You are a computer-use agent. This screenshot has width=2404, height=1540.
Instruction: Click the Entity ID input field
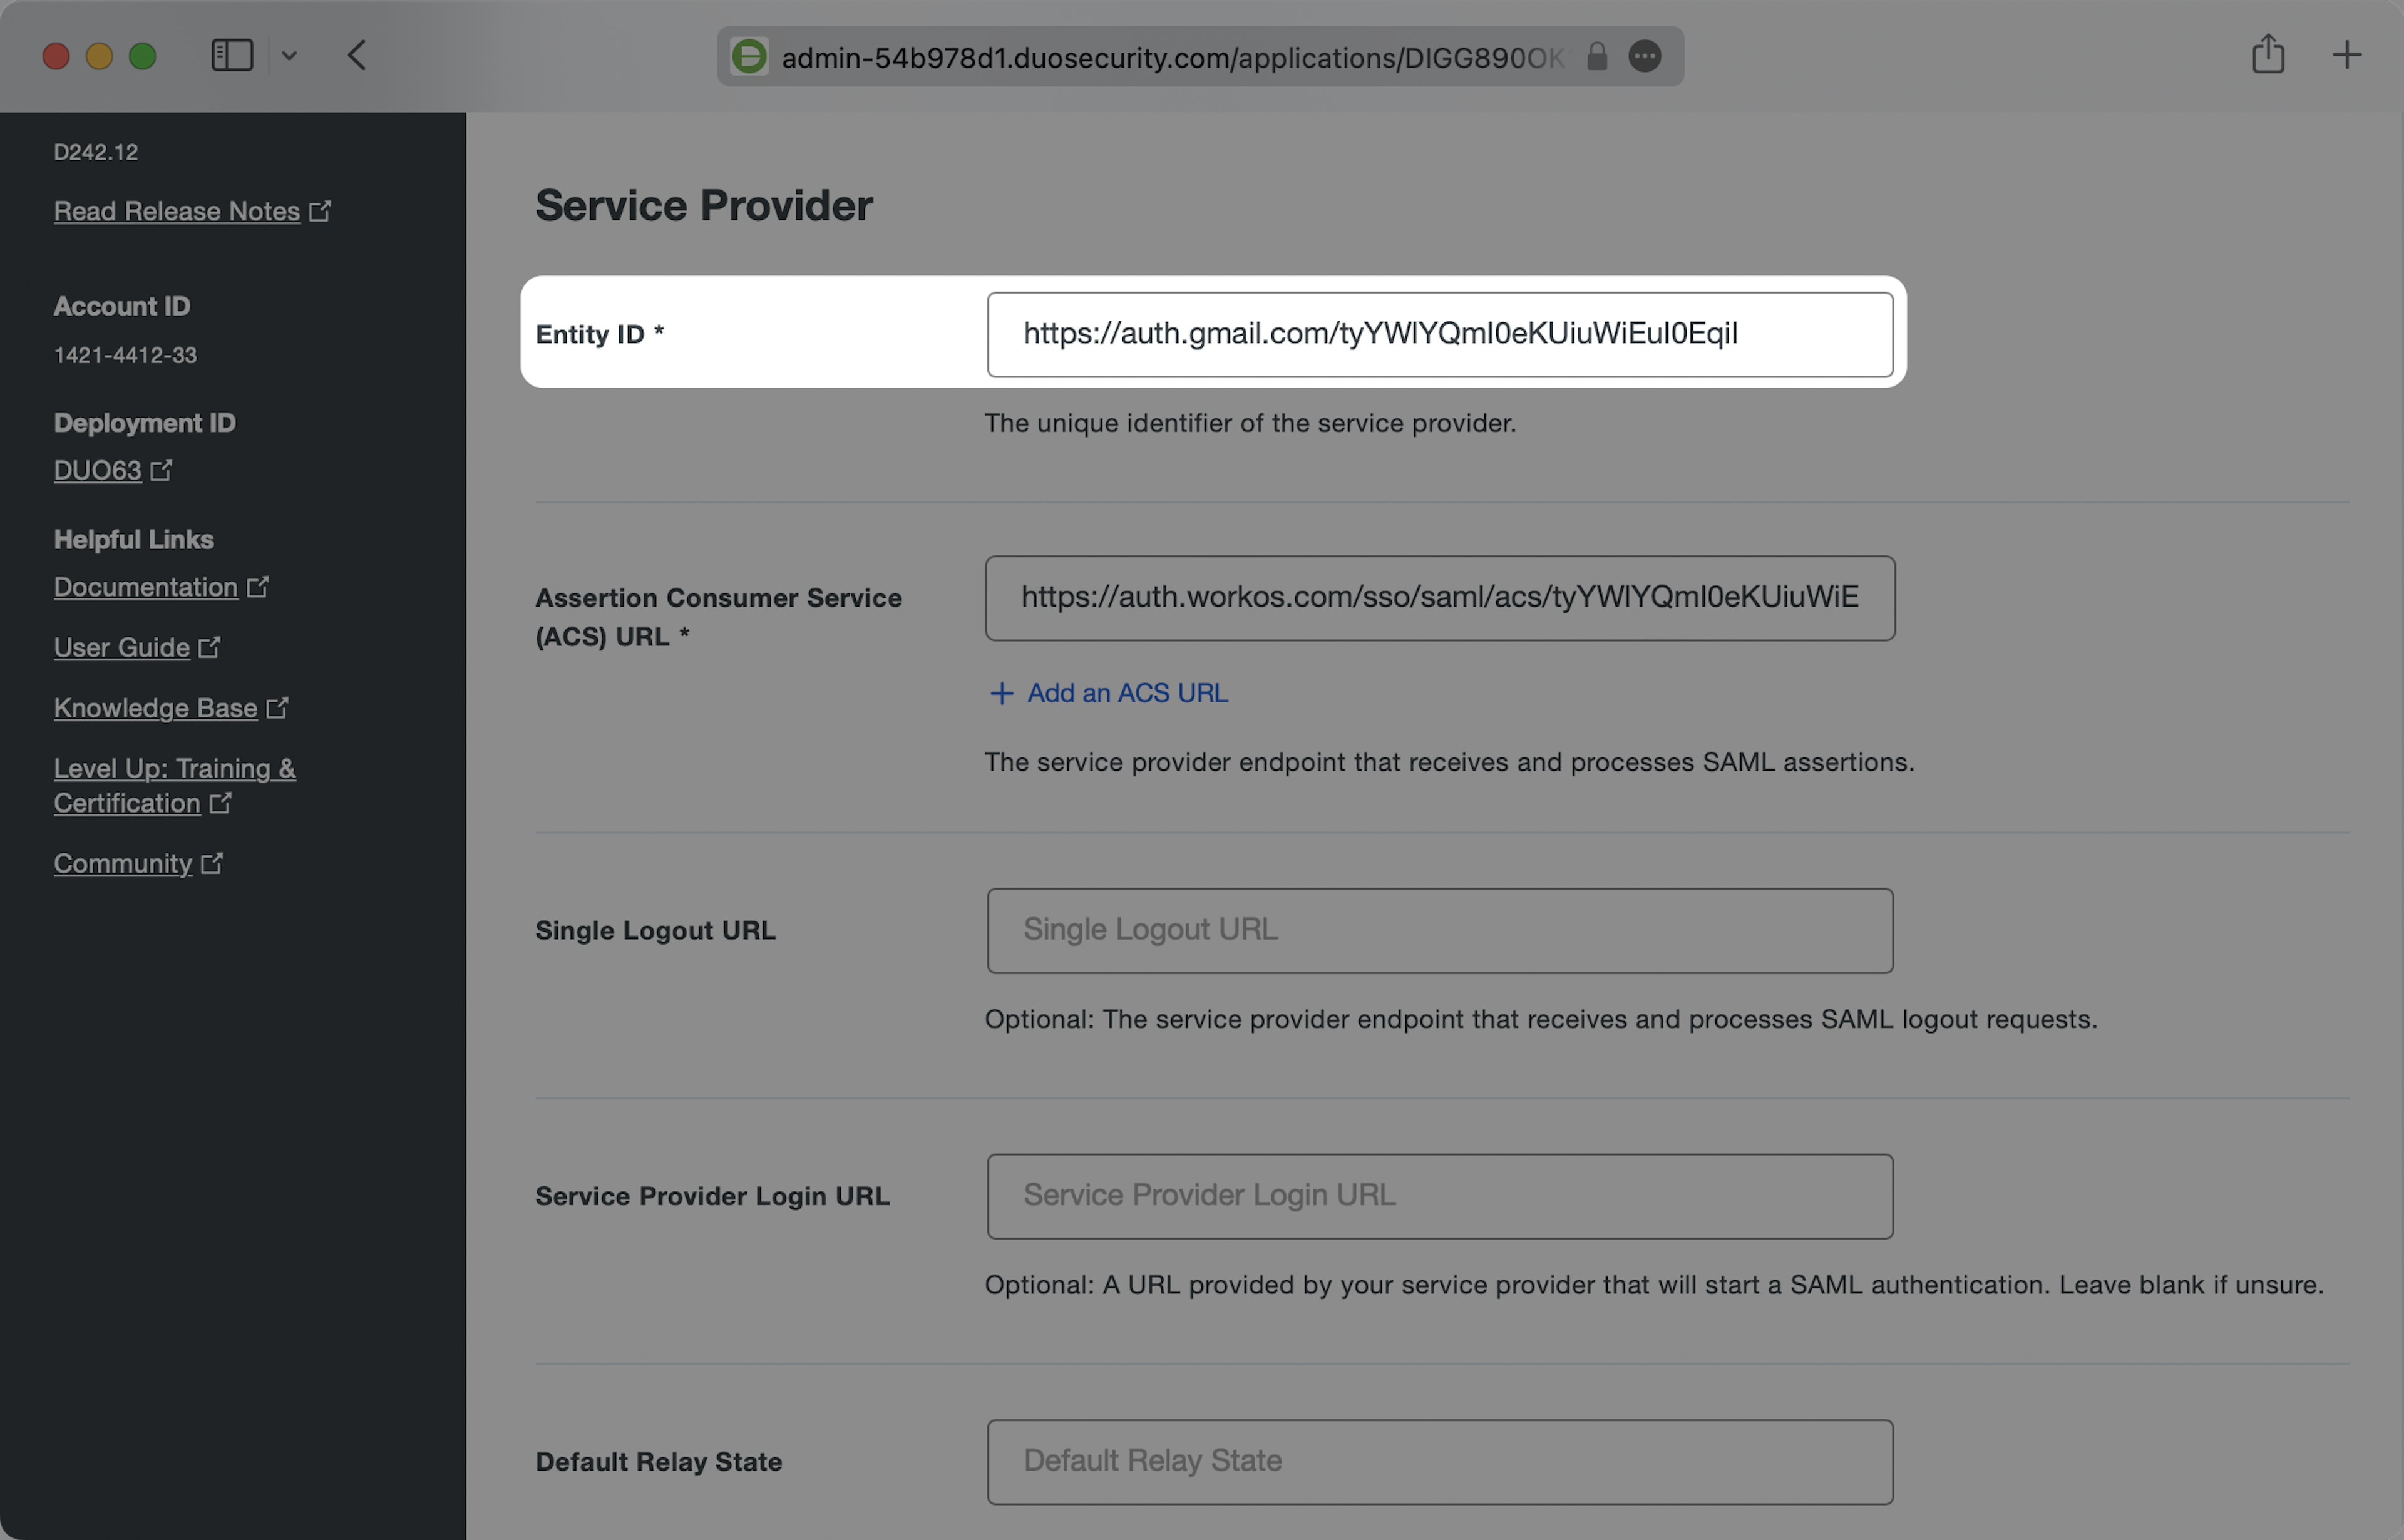(1439, 334)
